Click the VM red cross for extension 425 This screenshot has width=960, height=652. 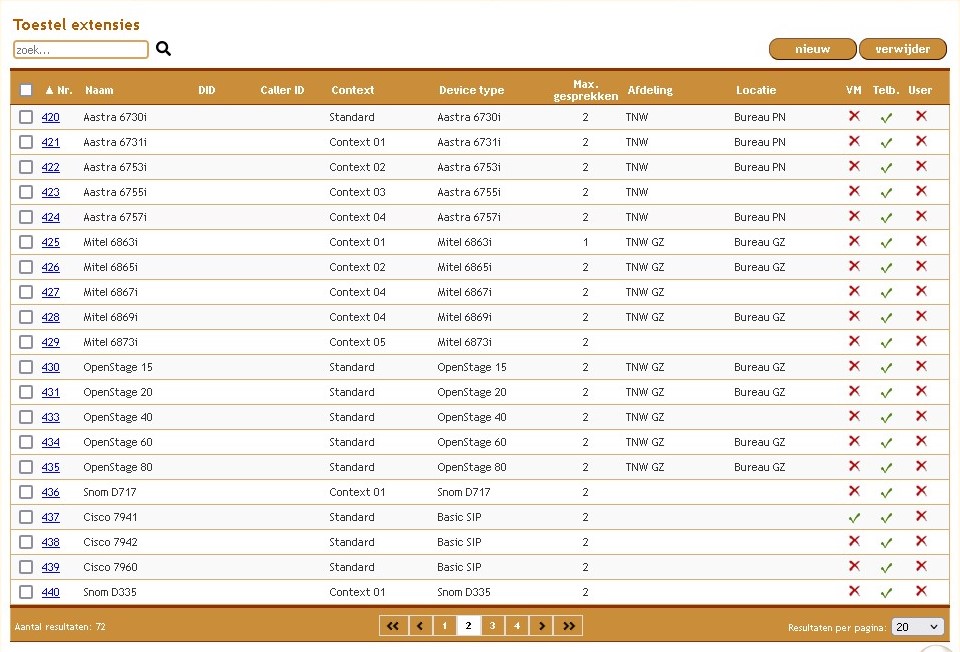(x=854, y=241)
